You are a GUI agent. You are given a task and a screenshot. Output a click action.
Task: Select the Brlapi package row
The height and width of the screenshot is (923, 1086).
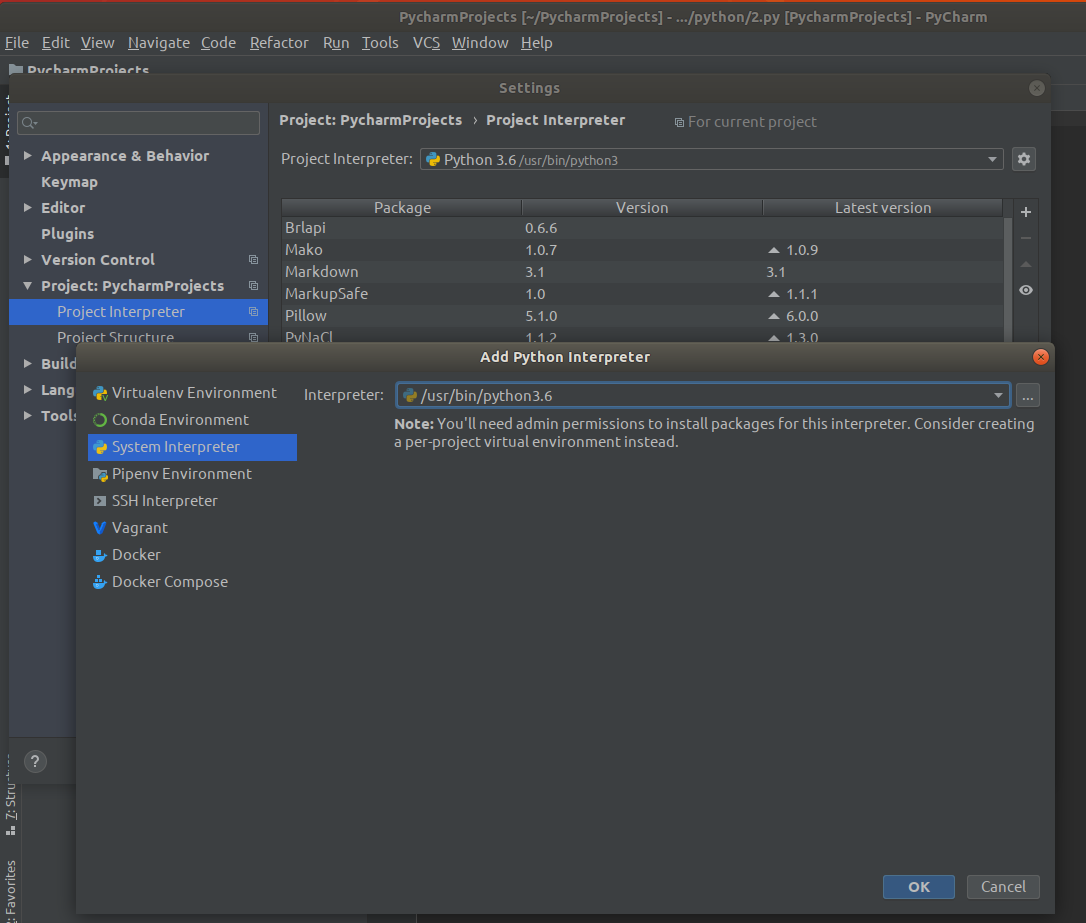[x=643, y=228]
